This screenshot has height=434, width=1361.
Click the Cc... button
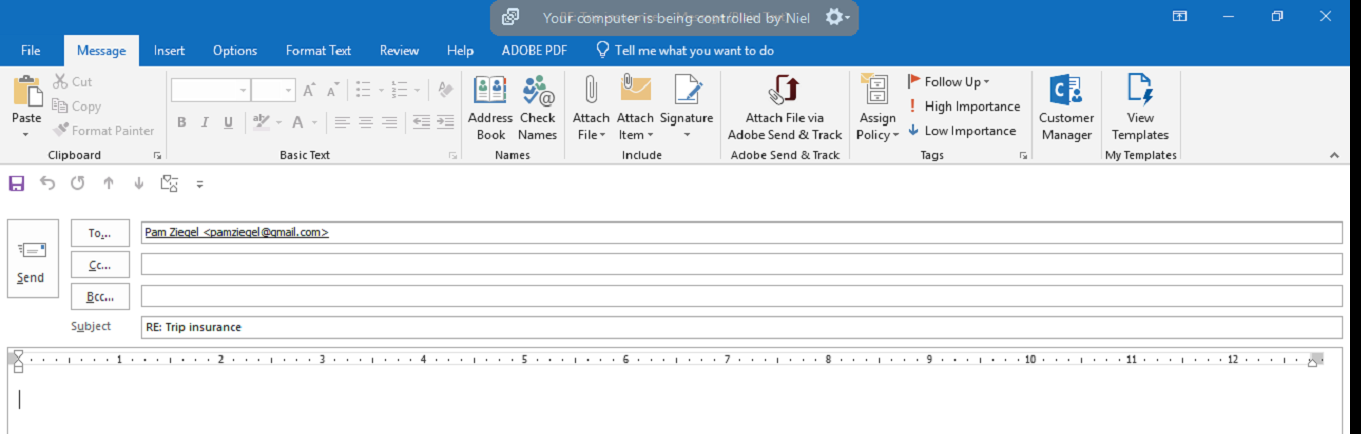point(100,265)
